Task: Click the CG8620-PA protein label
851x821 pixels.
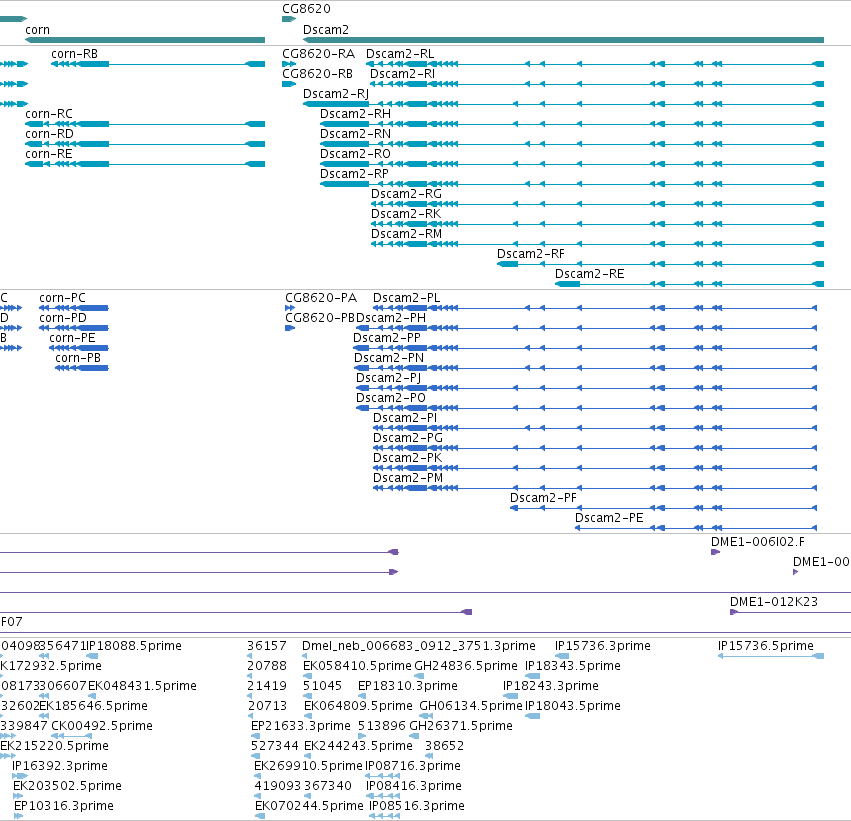Action: tap(321, 298)
